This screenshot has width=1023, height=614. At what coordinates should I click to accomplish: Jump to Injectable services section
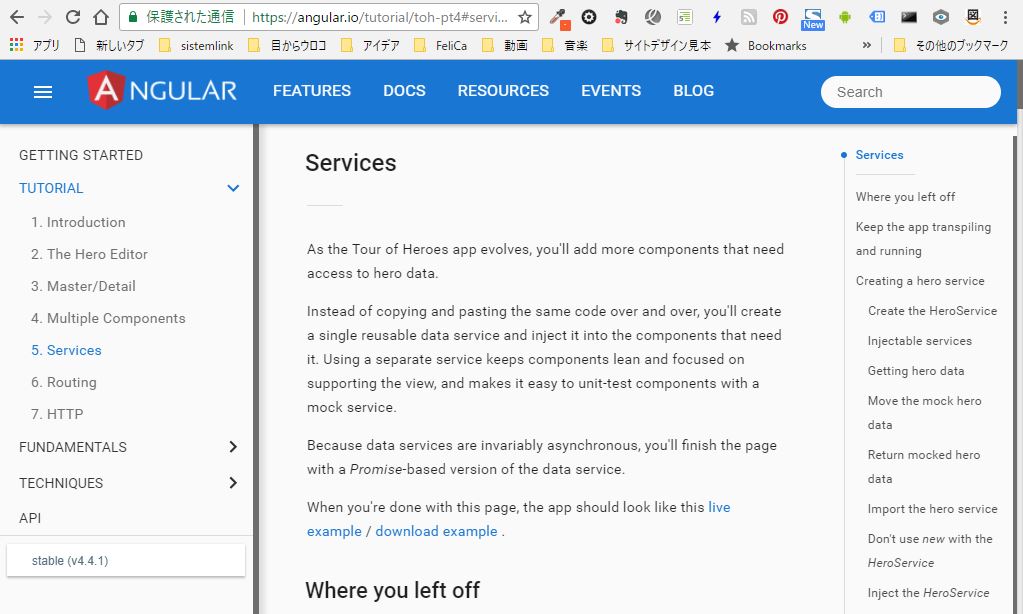[920, 341]
